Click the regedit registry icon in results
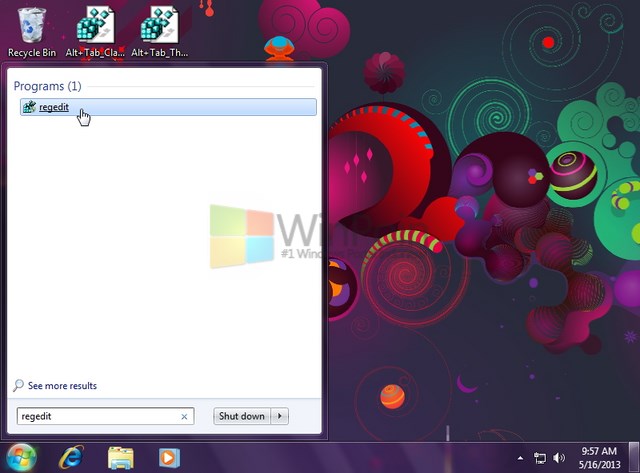The image size is (640, 473). click(x=29, y=107)
